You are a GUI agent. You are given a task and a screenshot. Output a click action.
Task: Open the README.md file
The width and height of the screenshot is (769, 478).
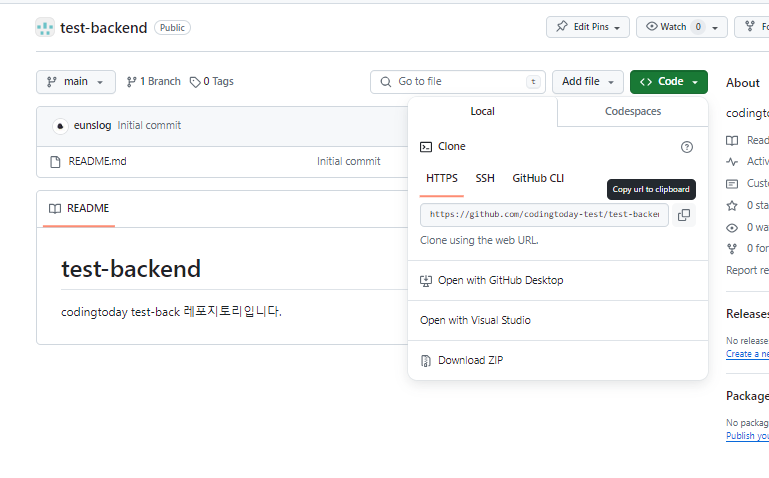(97, 161)
